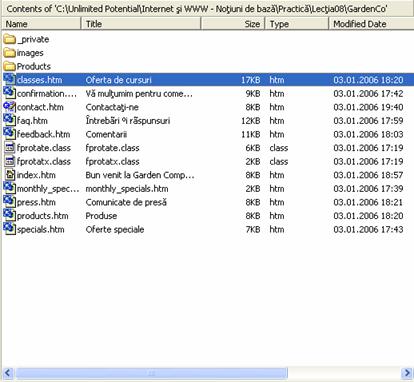Click the 7KB size of specials.htm
The width and height of the screenshot is (414, 382).
pos(253,230)
